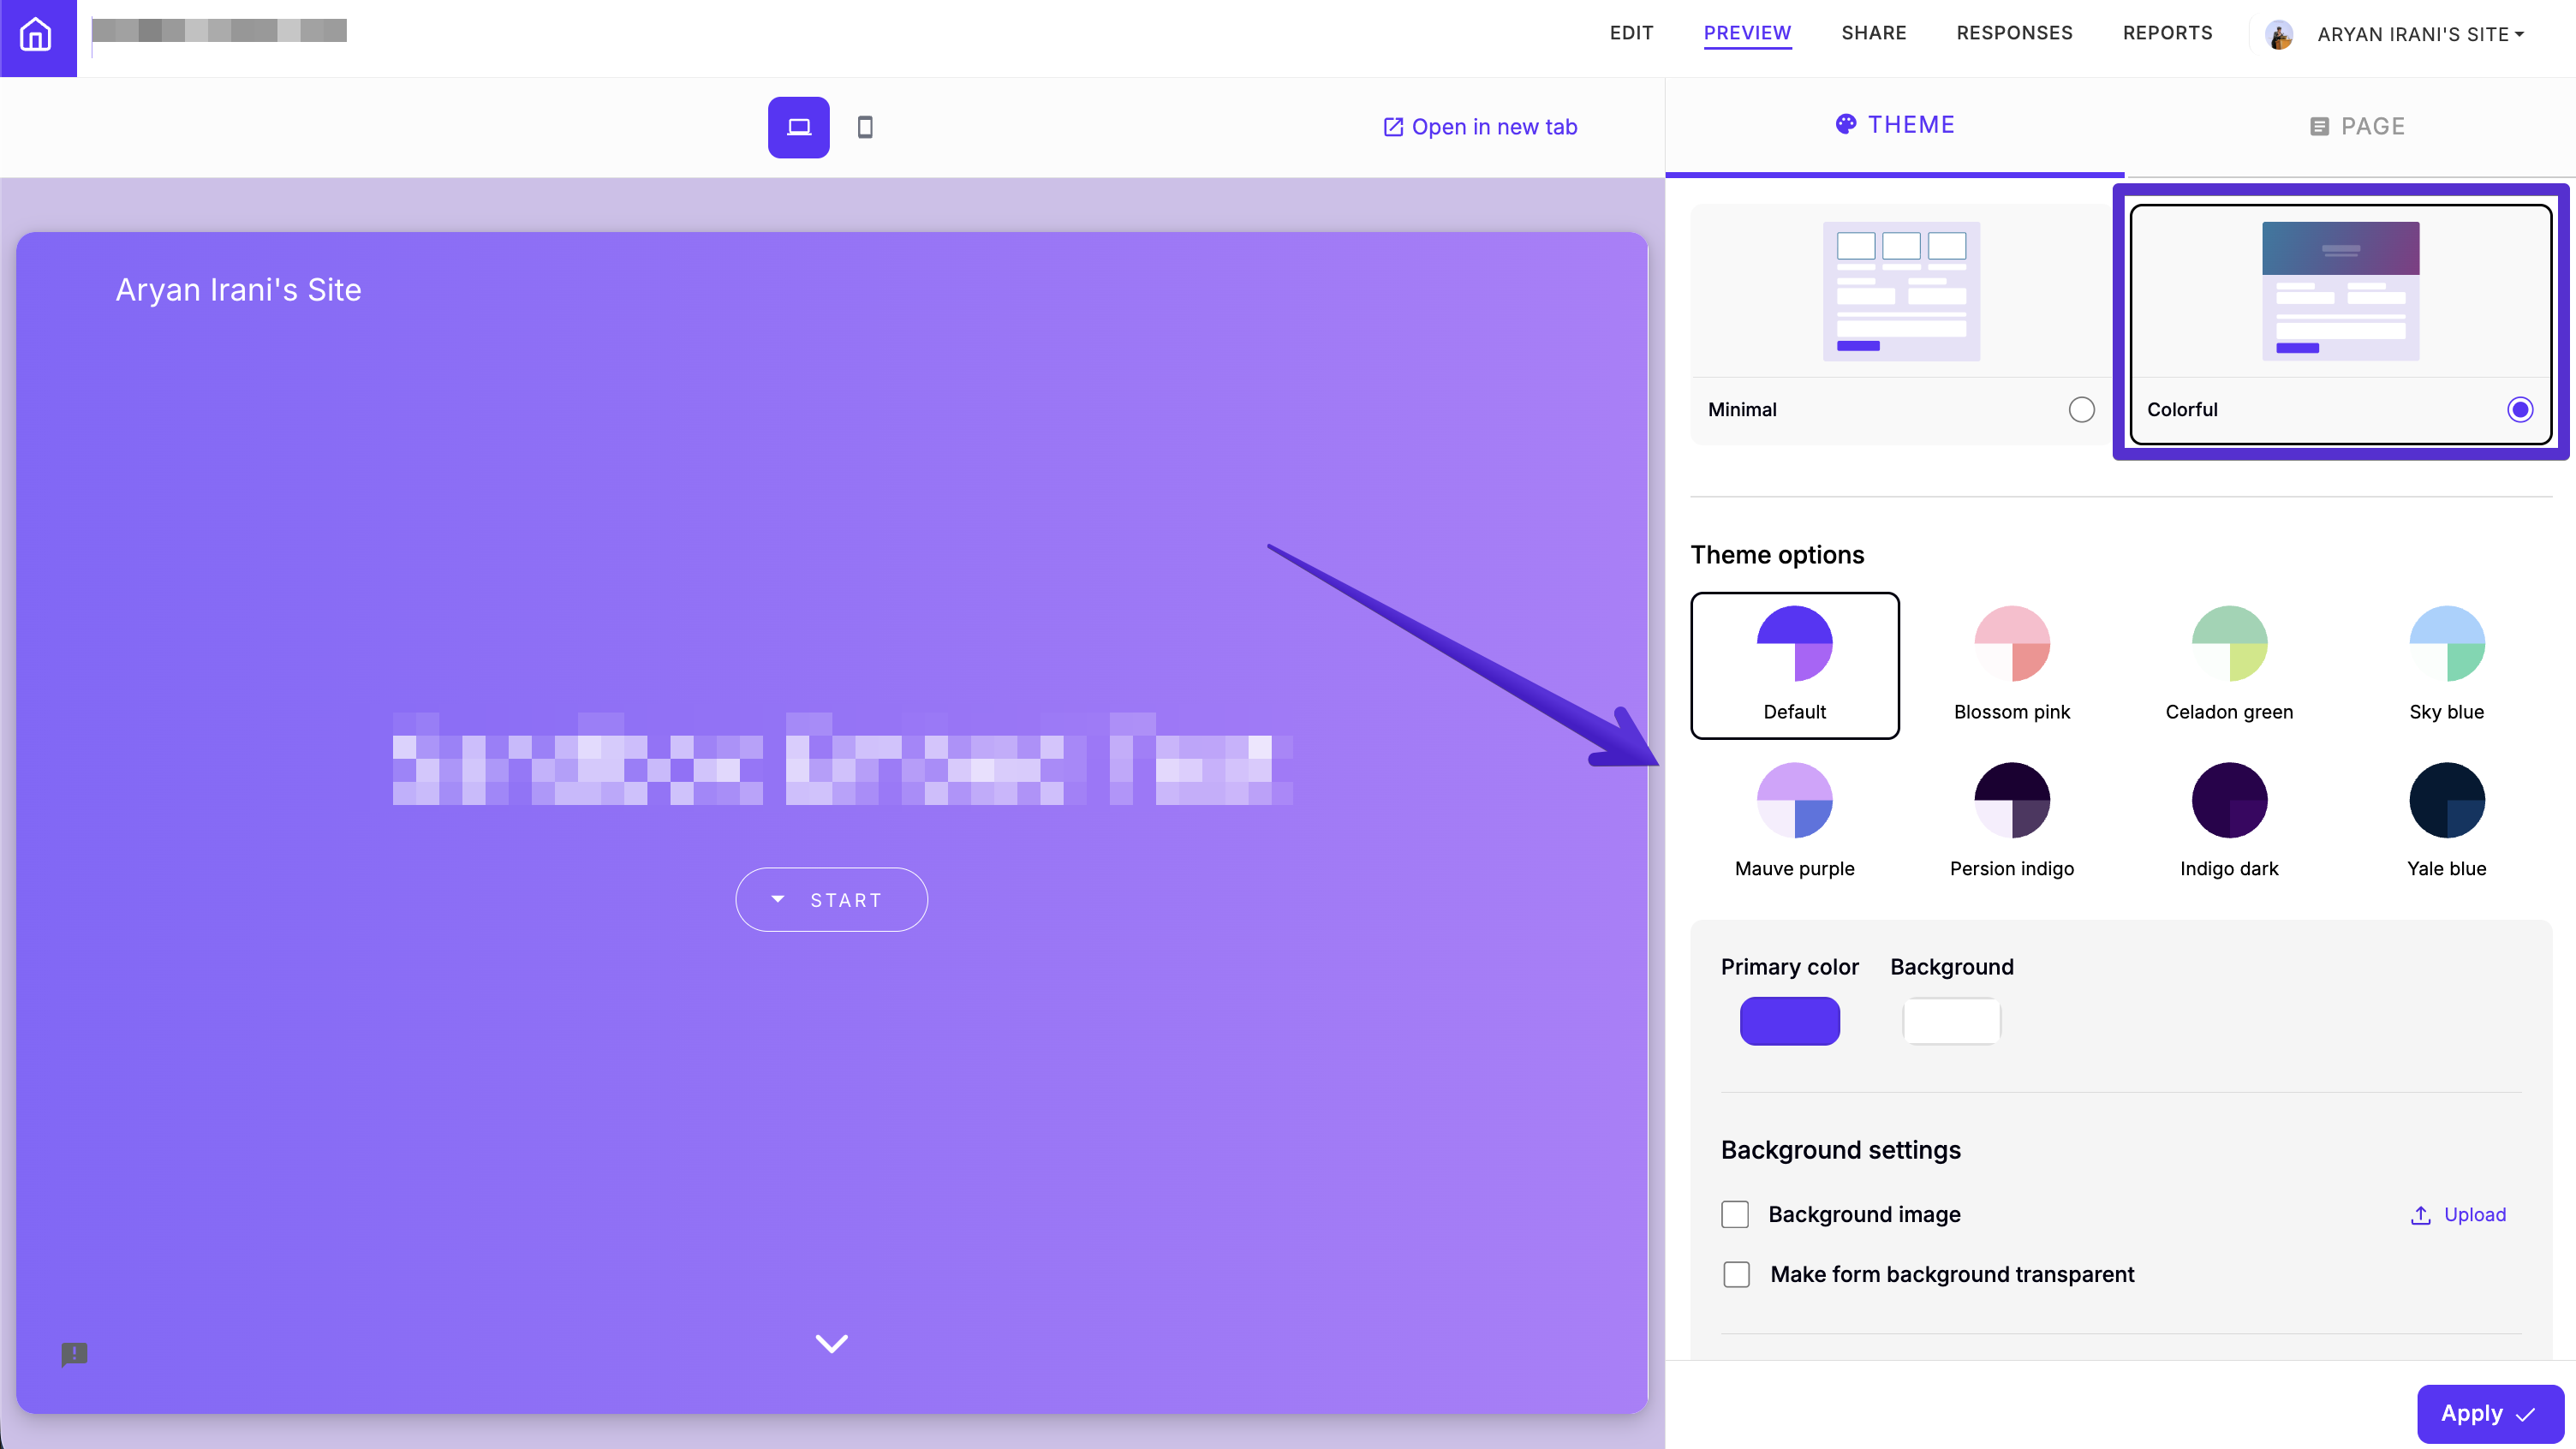Select the Indigo dark theme icon
The width and height of the screenshot is (2576, 1449).
click(x=2229, y=800)
